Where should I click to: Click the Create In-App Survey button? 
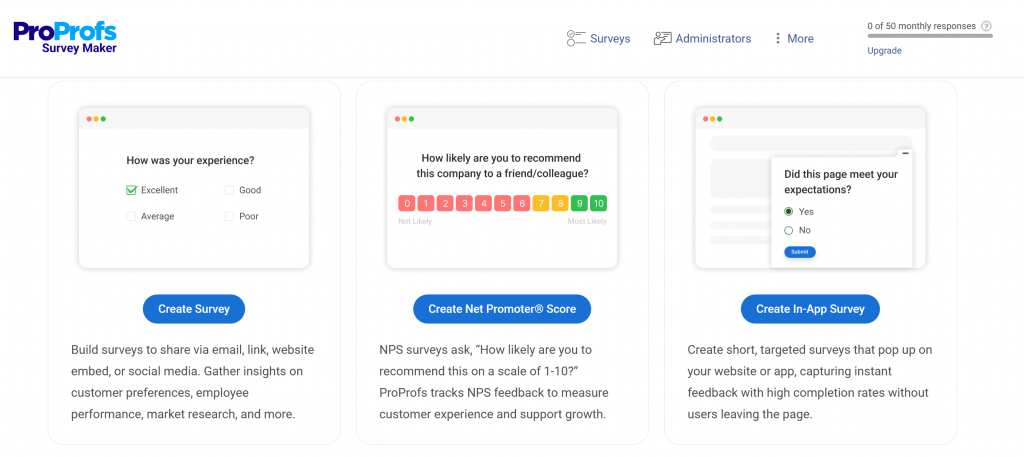(x=810, y=309)
